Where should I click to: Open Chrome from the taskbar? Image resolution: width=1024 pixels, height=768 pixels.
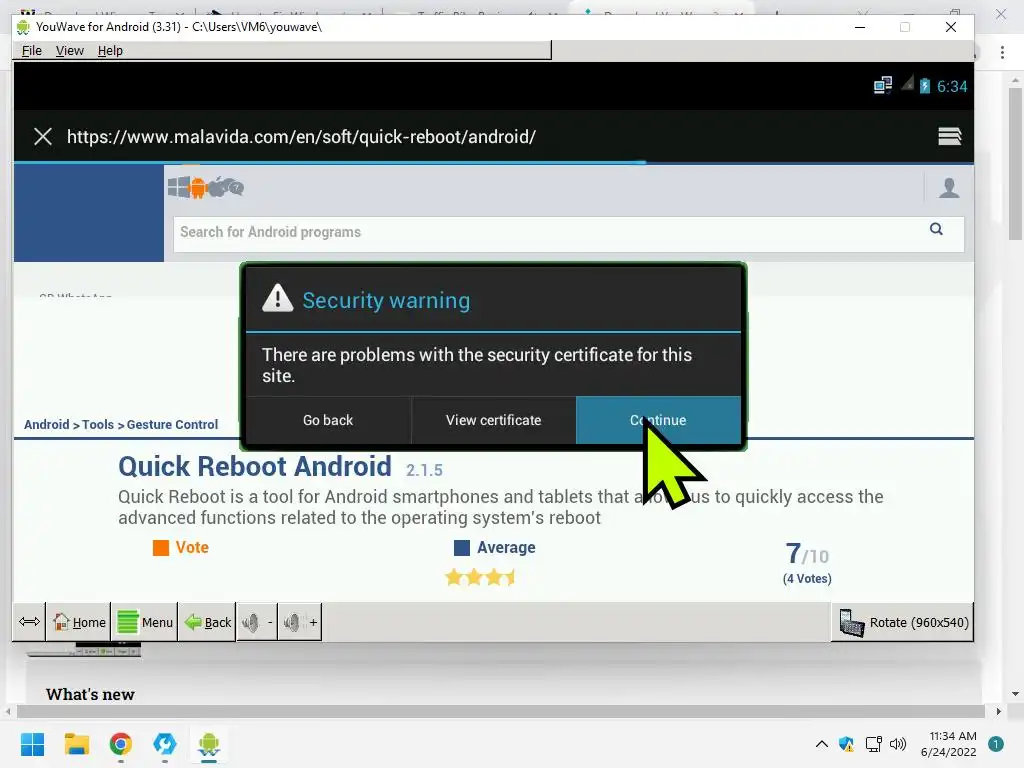coord(121,744)
